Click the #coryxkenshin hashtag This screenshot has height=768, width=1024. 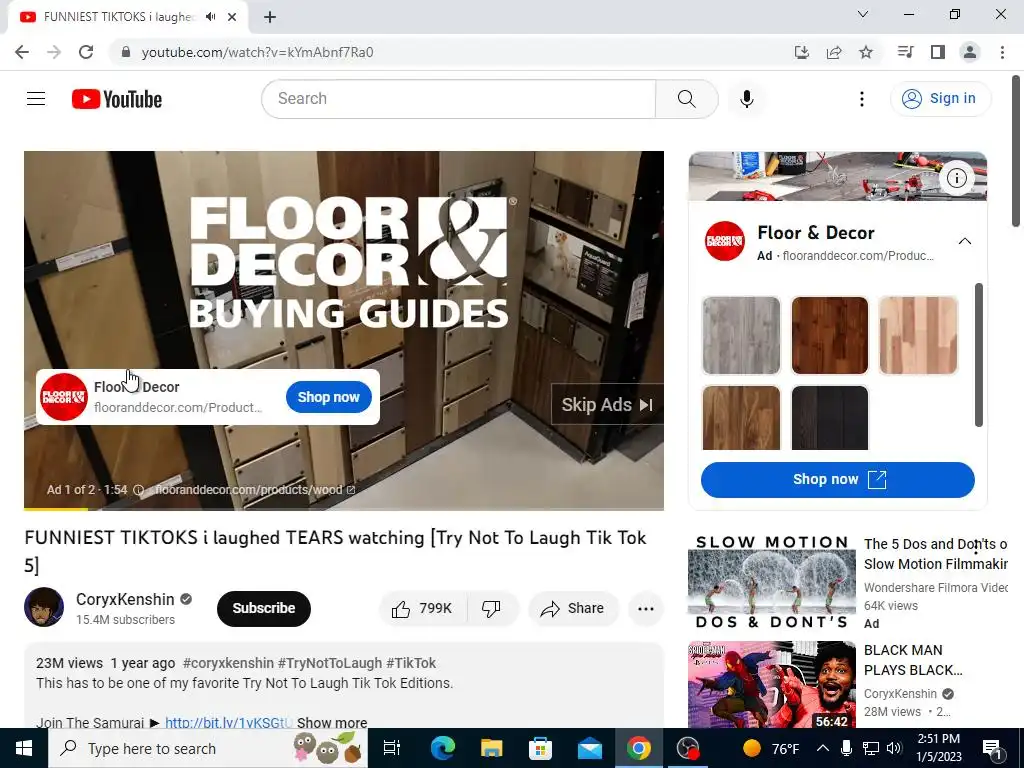(228, 663)
